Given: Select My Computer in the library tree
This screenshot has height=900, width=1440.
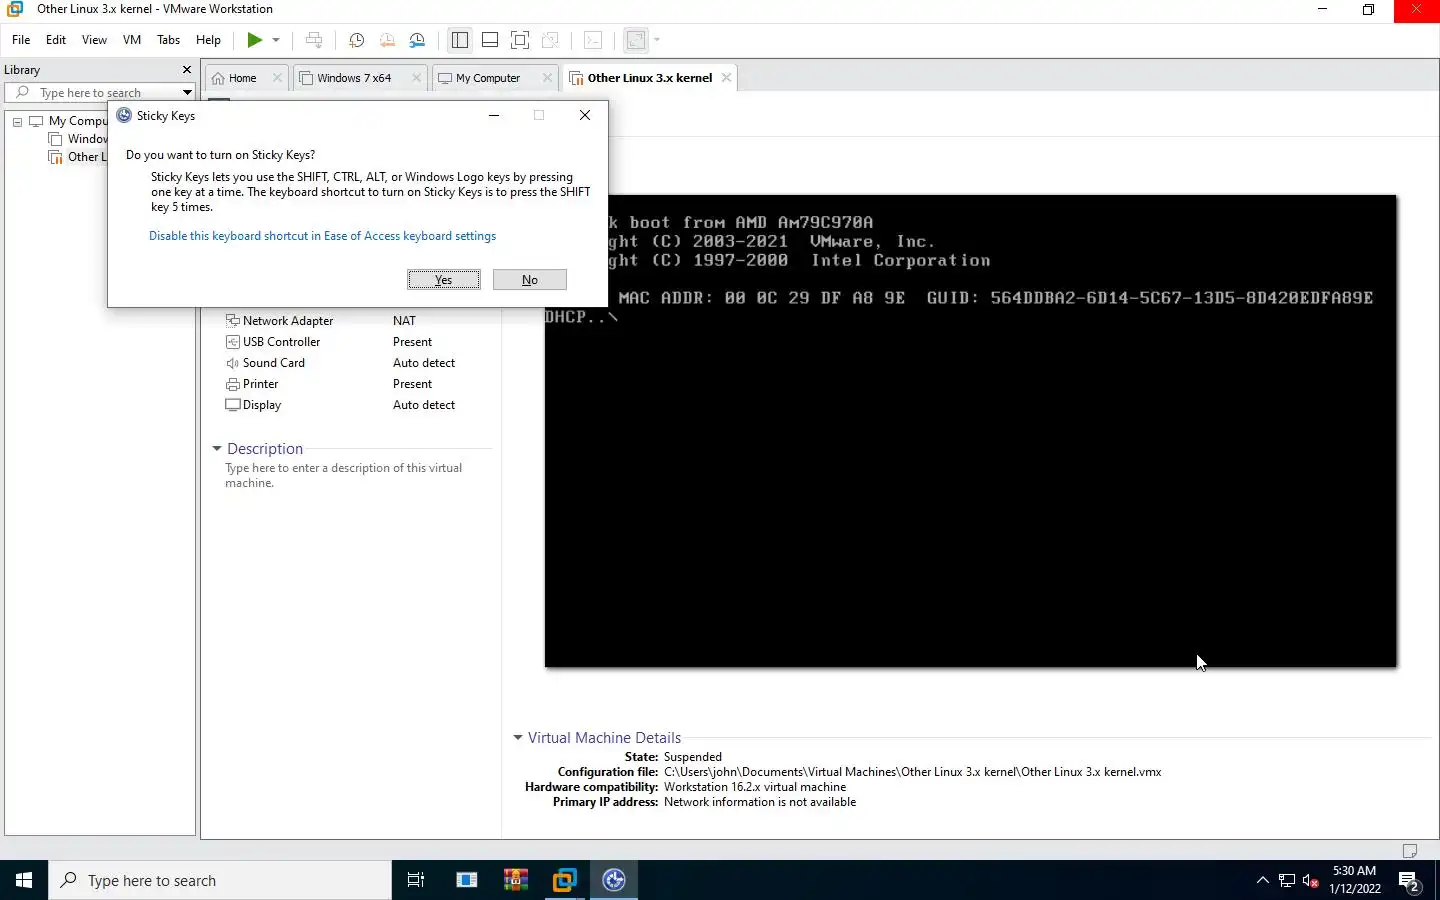Looking at the screenshot, I should coord(78,121).
